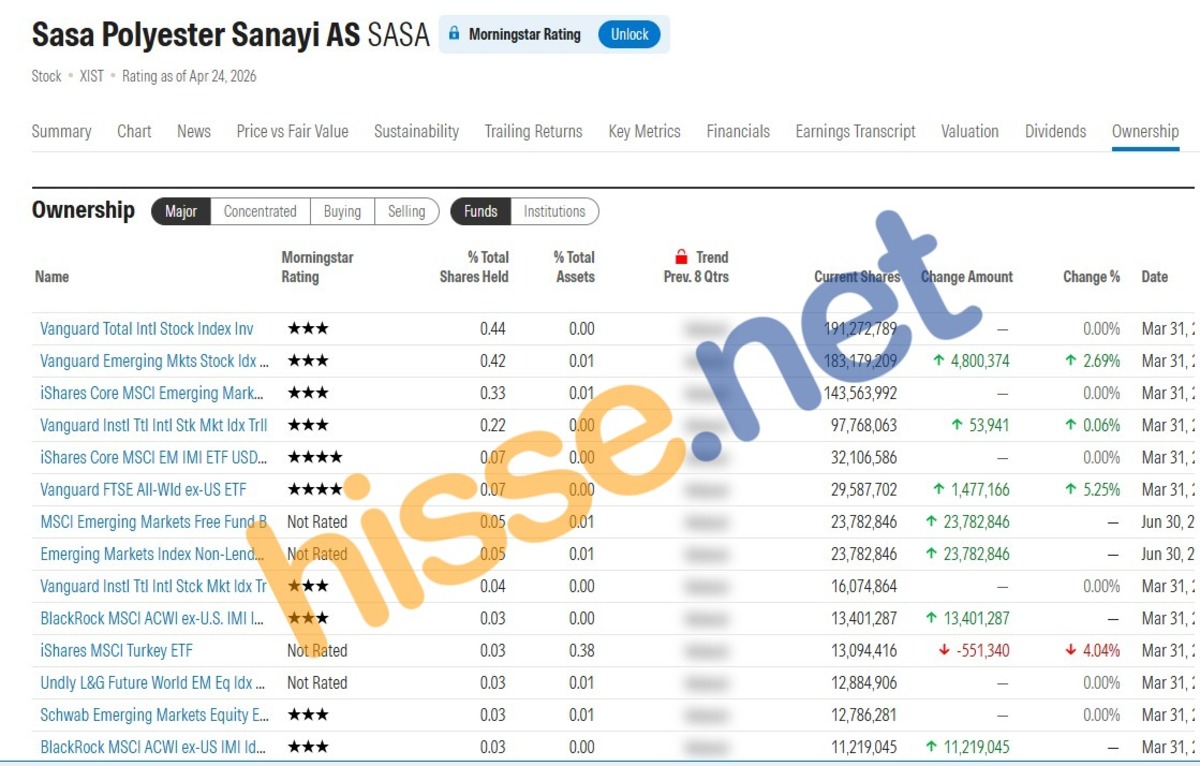Open Vanguard Total Intl Stock Index Inv

[x=147, y=329]
